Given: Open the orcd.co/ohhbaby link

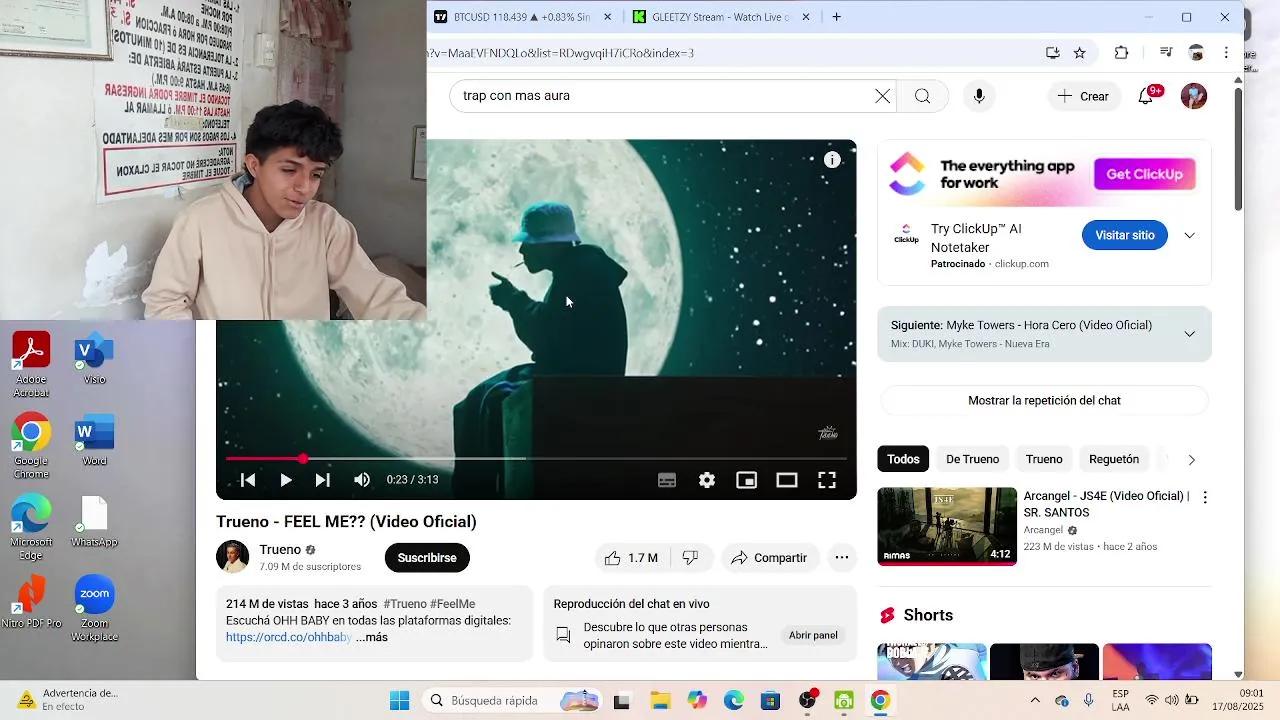Looking at the screenshot, I should click(x=289, y=637).
